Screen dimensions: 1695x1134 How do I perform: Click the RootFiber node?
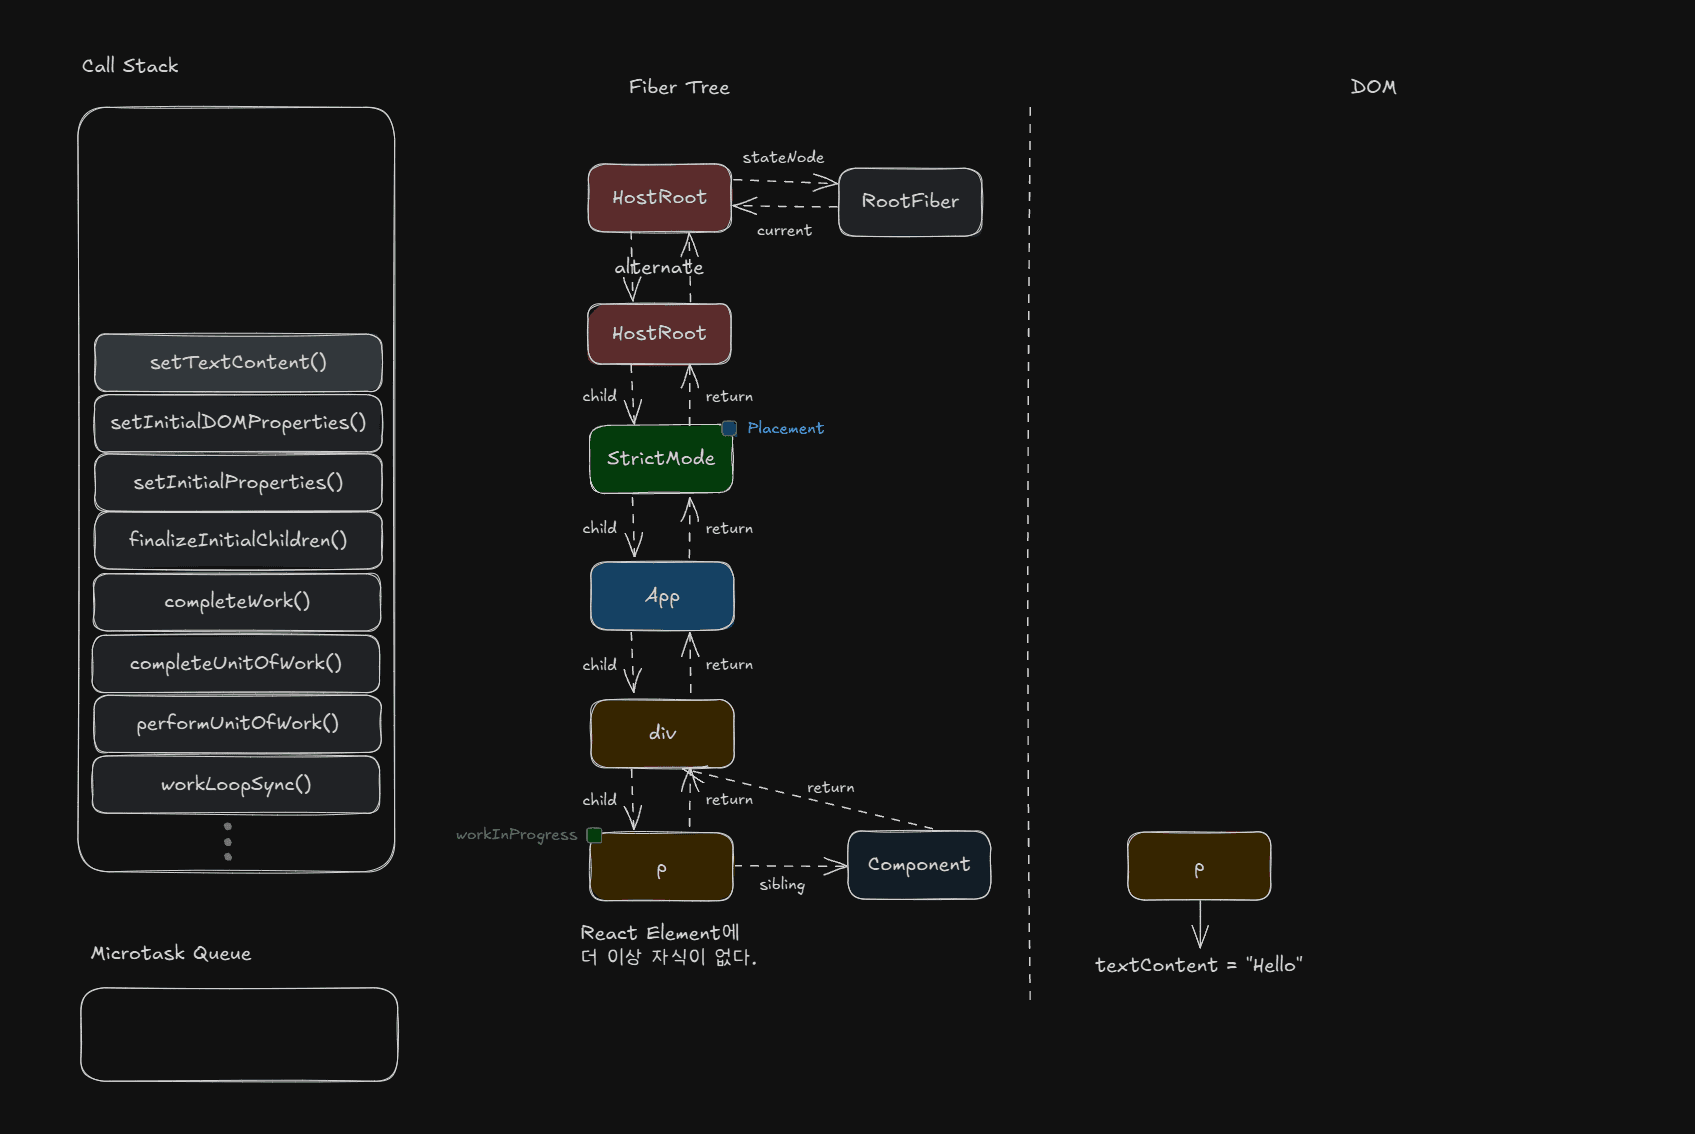point(910,202)
